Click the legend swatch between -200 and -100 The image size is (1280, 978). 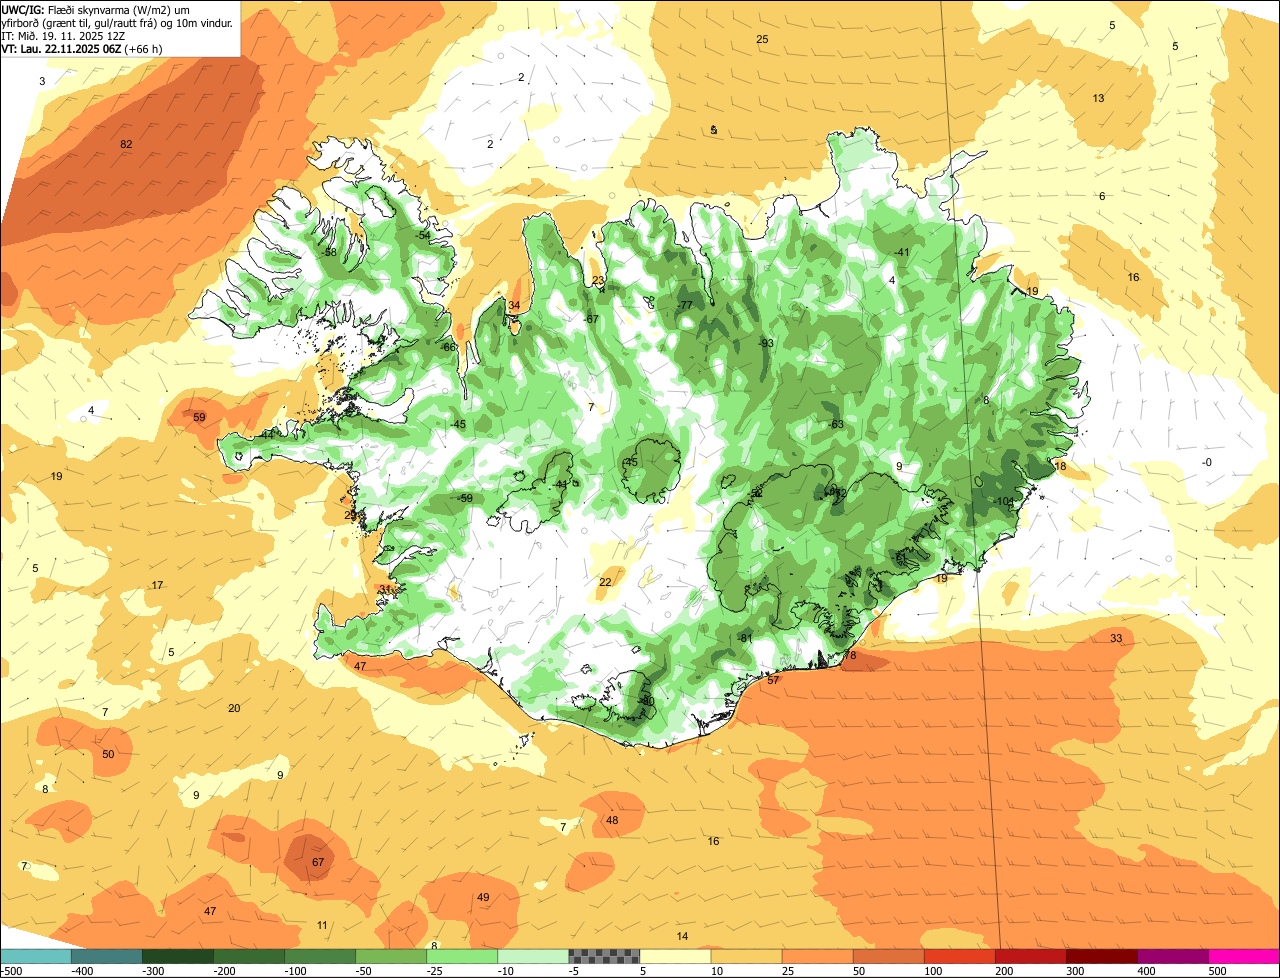[x=249, y=956]
